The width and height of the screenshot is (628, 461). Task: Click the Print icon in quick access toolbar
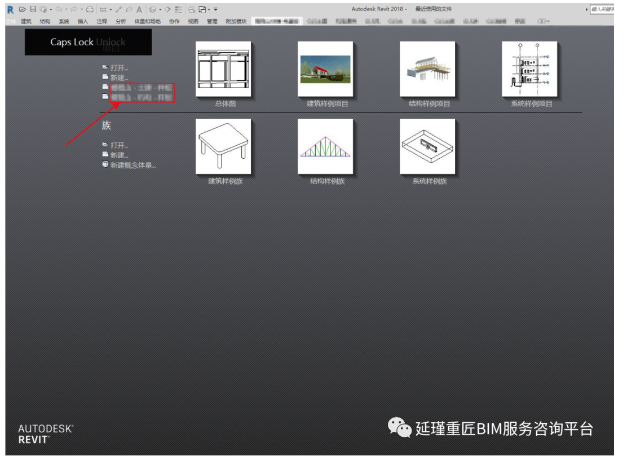pyautogui.click(x=90, y=9)
